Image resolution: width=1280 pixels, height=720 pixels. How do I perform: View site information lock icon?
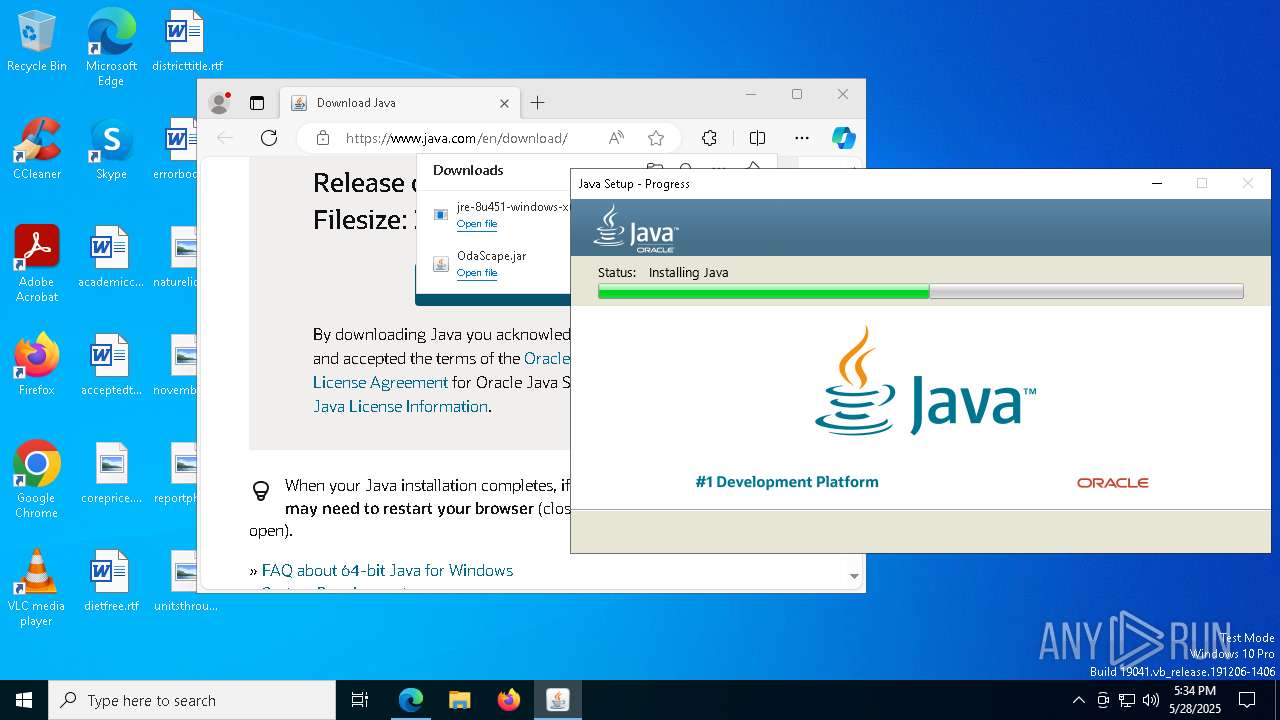pos(323,138)
